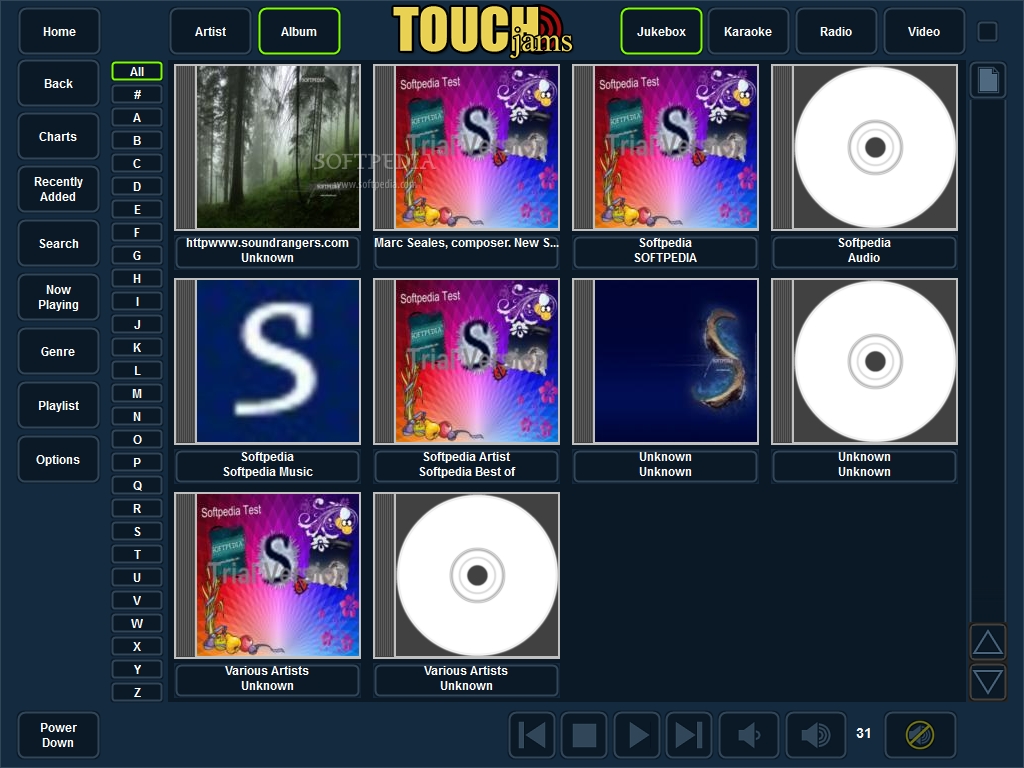This screenshot has height=768, width=1024.
Task: Click the volume level number 31
Action: [x=863, y=733]
